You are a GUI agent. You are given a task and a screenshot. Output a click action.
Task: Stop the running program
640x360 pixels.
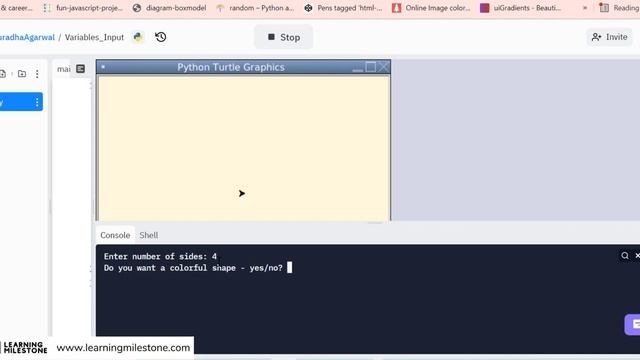click(x=284, y=37)
